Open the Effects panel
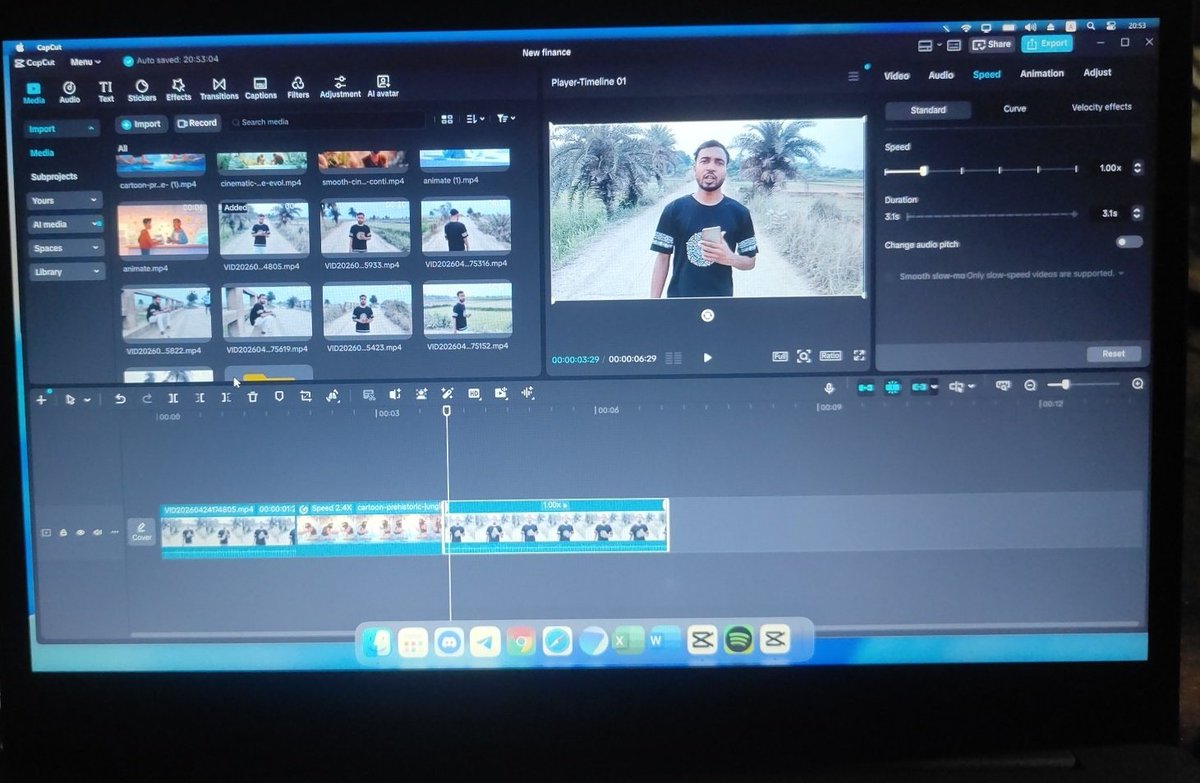 coord(179,92)
